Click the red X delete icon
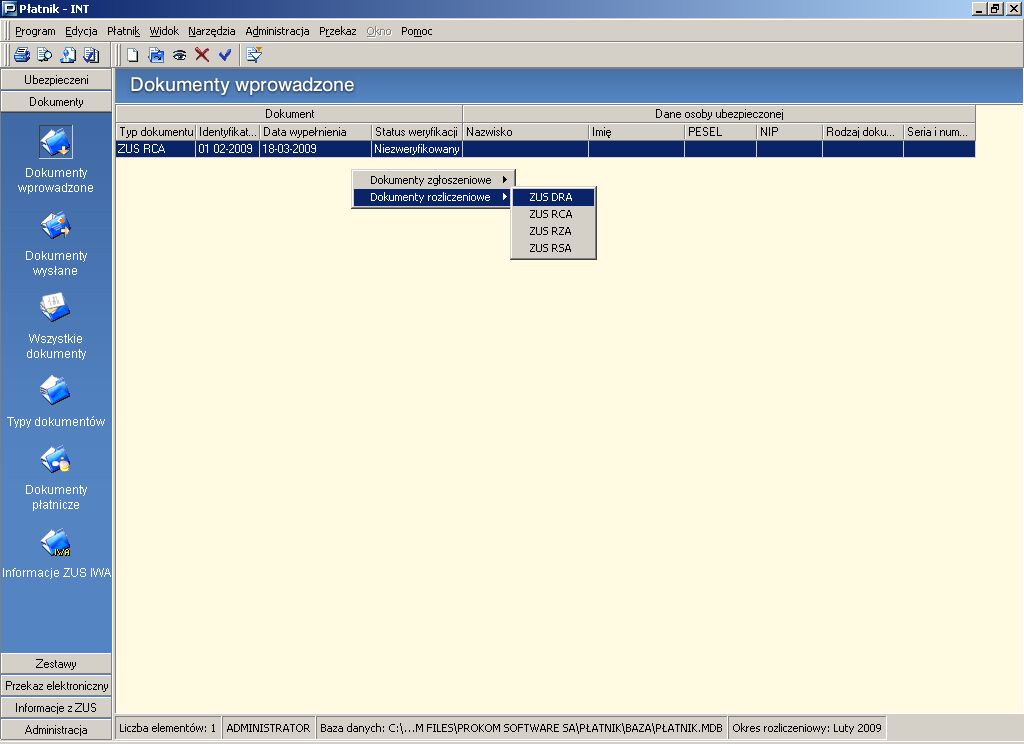The image size is (1024, 744). (202, 55)
